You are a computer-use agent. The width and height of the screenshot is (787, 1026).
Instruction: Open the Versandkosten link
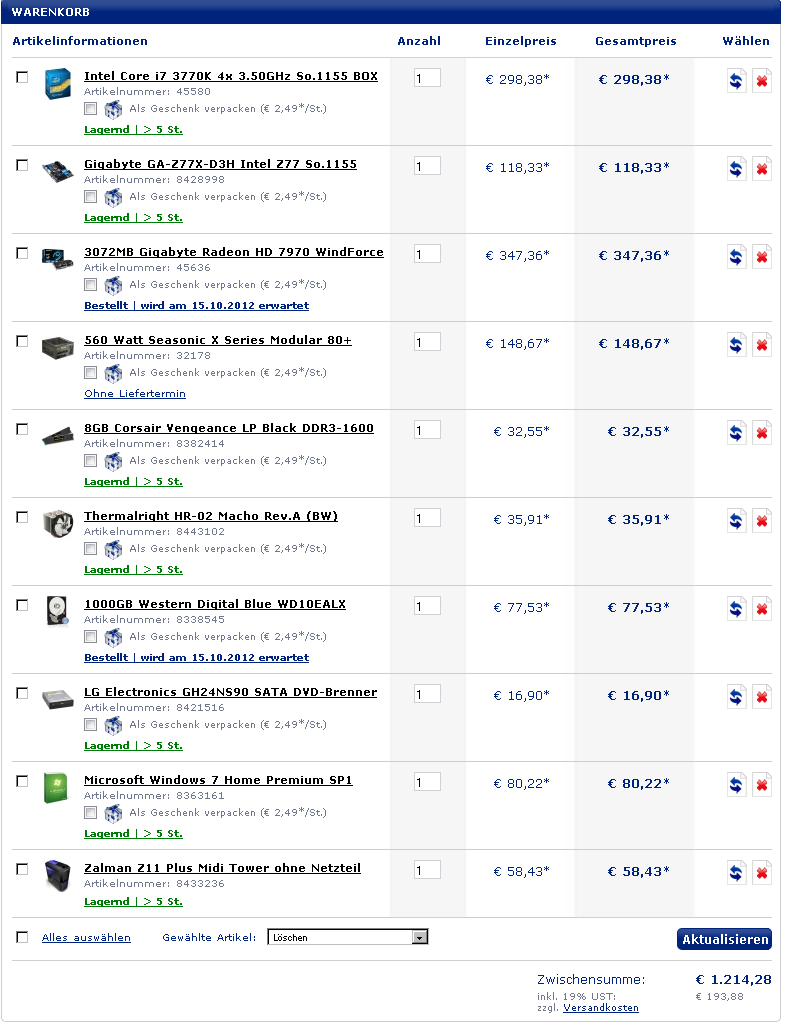pos(600,1008)
